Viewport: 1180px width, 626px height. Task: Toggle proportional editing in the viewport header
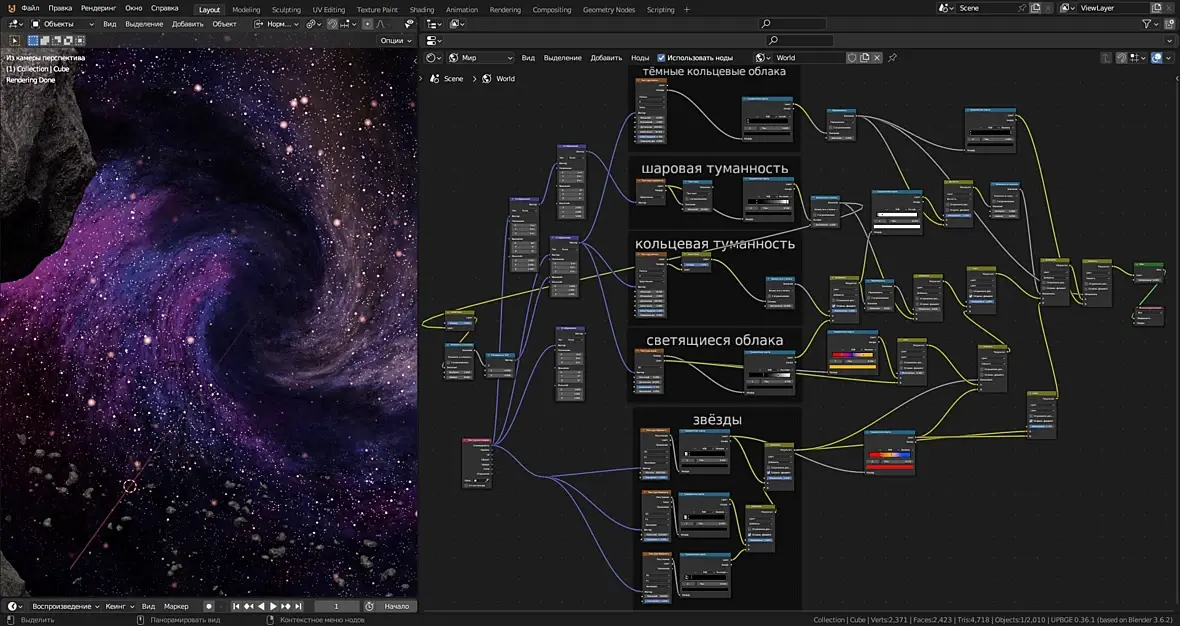tap(366, 23)
